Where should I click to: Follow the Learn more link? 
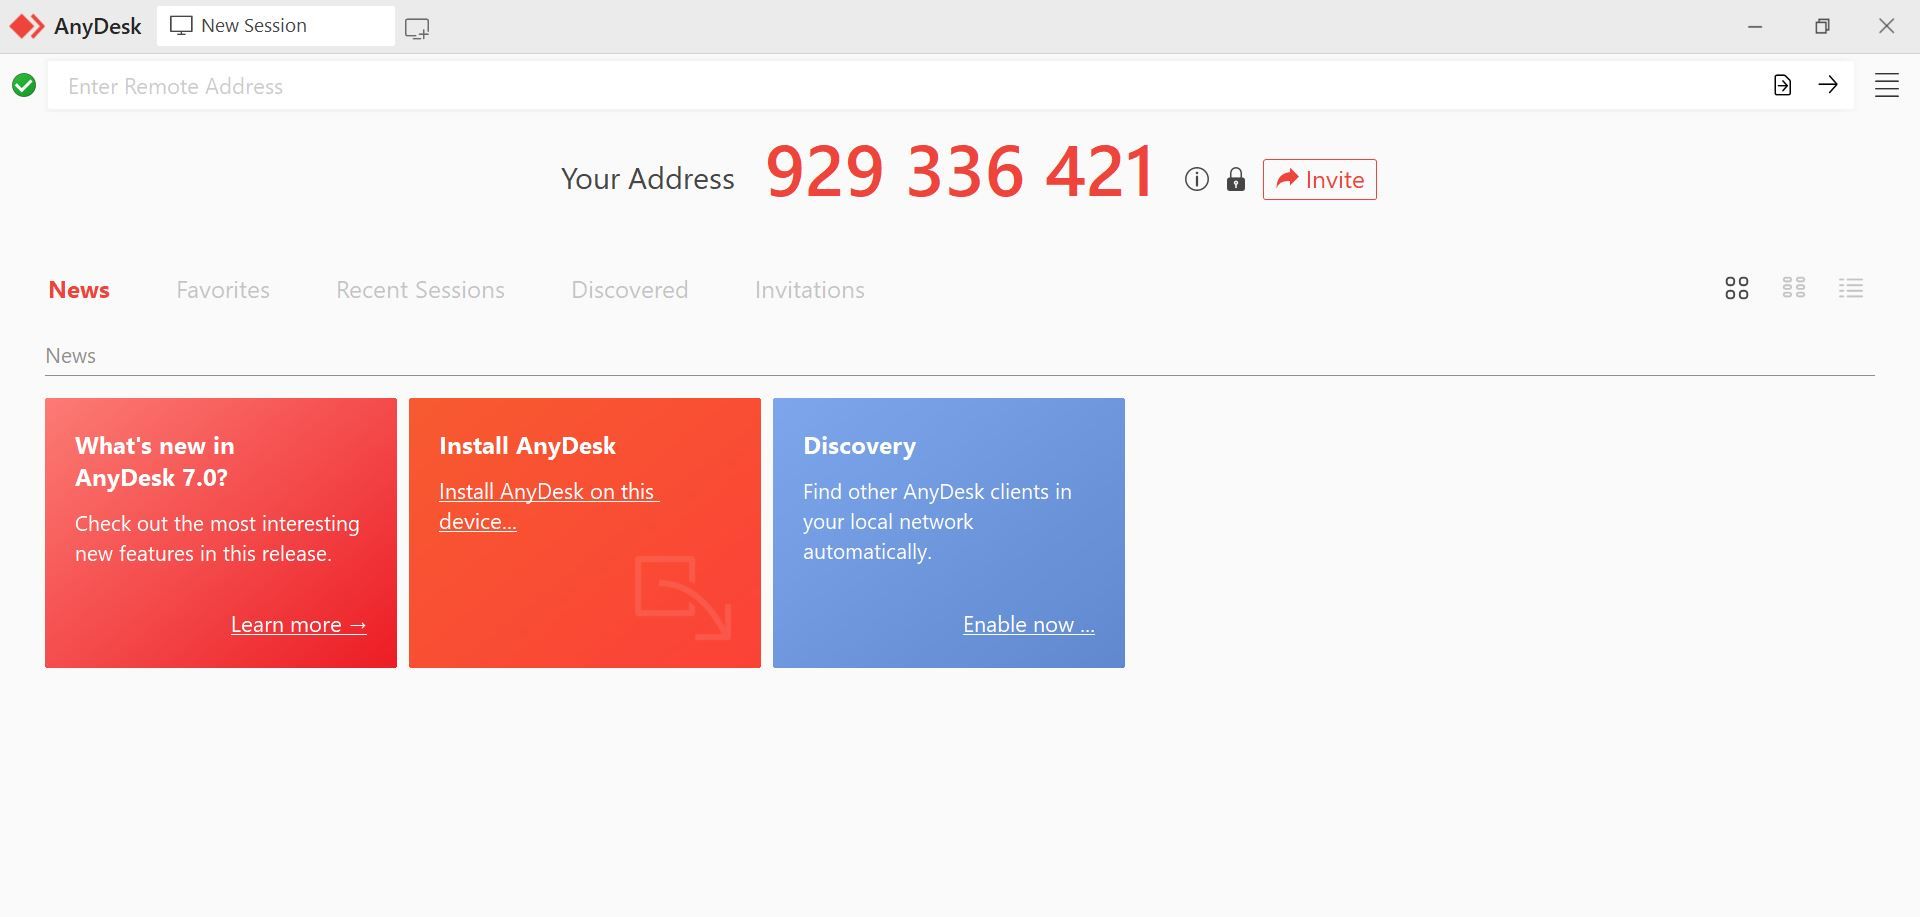(298, 625)
